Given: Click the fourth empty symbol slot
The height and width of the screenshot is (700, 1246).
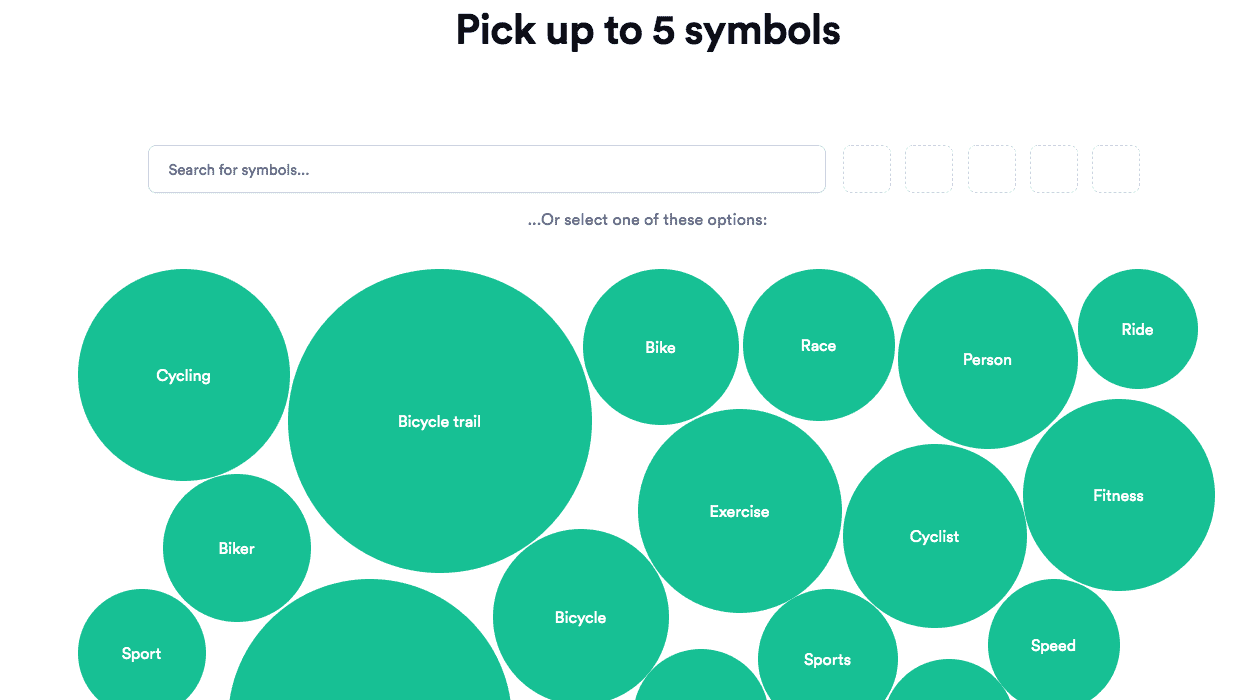Looking at the screenshot, I should pos(1054,169).
